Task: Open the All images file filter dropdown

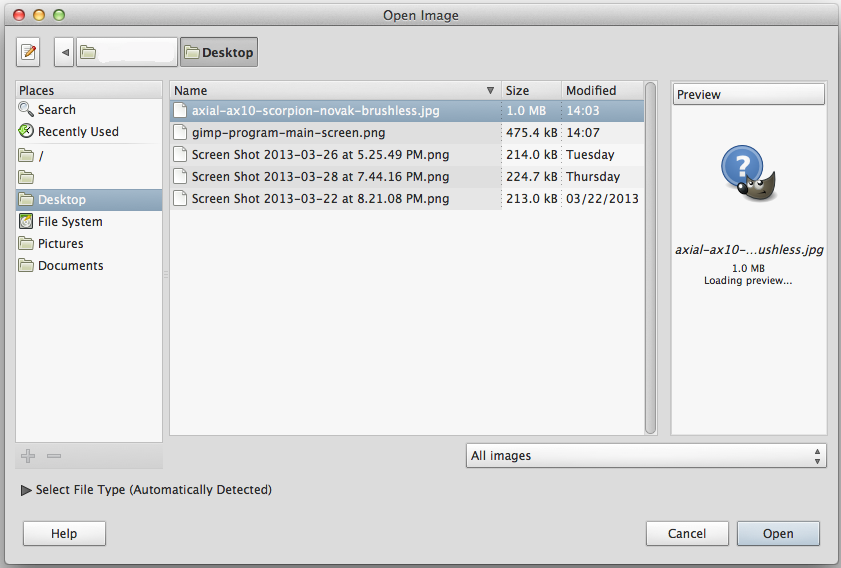Action: pyautogui.click(x=646, y=456)
